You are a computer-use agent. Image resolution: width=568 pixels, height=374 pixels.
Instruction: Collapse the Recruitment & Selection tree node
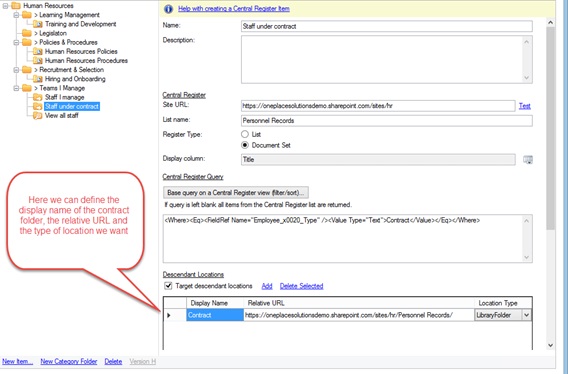(16, 70)
